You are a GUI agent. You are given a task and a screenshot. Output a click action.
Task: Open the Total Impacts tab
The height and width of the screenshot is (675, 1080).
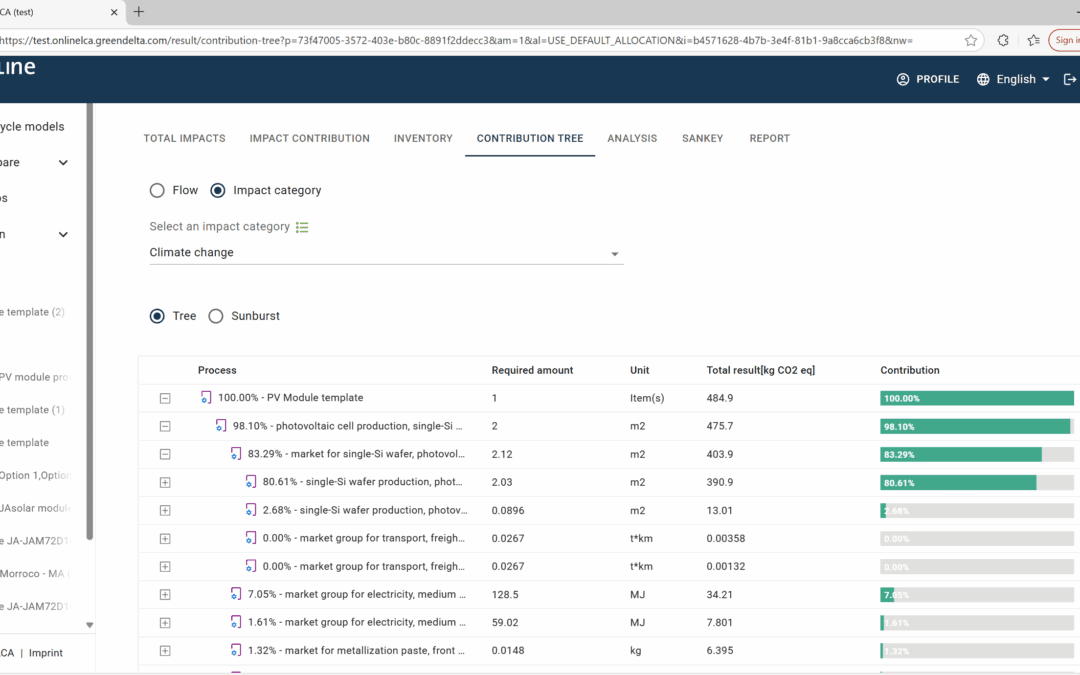click(x=184, y=138)
